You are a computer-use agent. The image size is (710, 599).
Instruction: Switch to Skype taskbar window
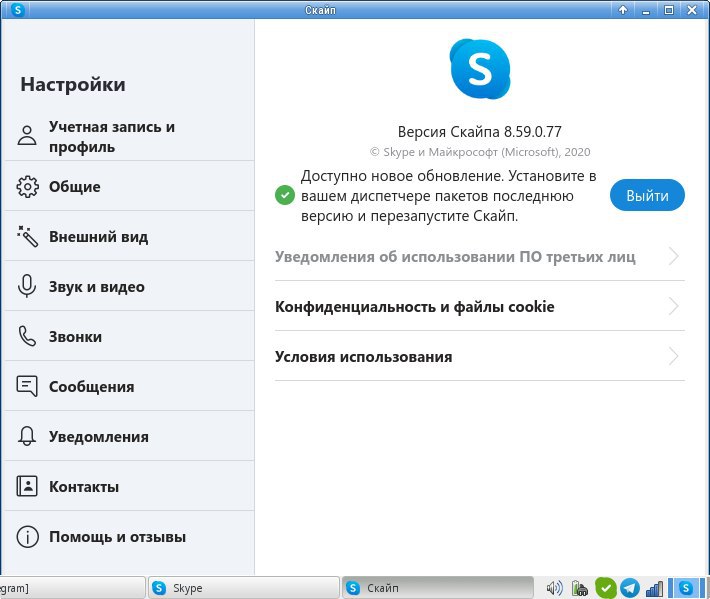pyautogui.click(x=244, y=588)
